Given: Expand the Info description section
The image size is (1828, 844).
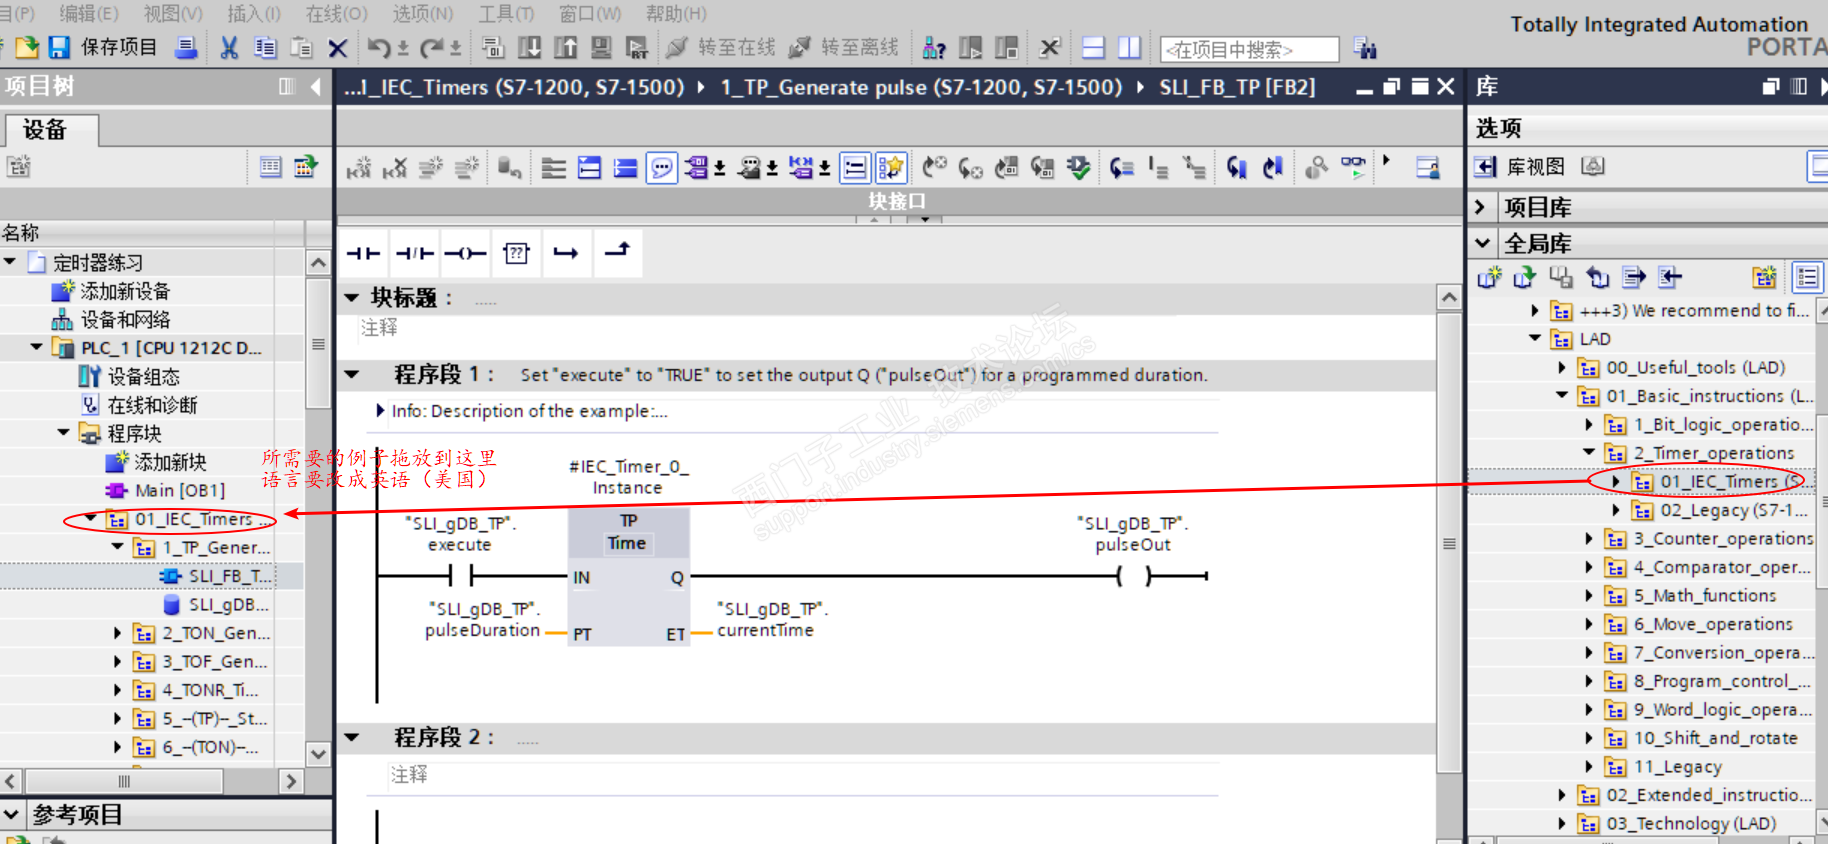Looking at the screenshot, I should coord(380,411).
